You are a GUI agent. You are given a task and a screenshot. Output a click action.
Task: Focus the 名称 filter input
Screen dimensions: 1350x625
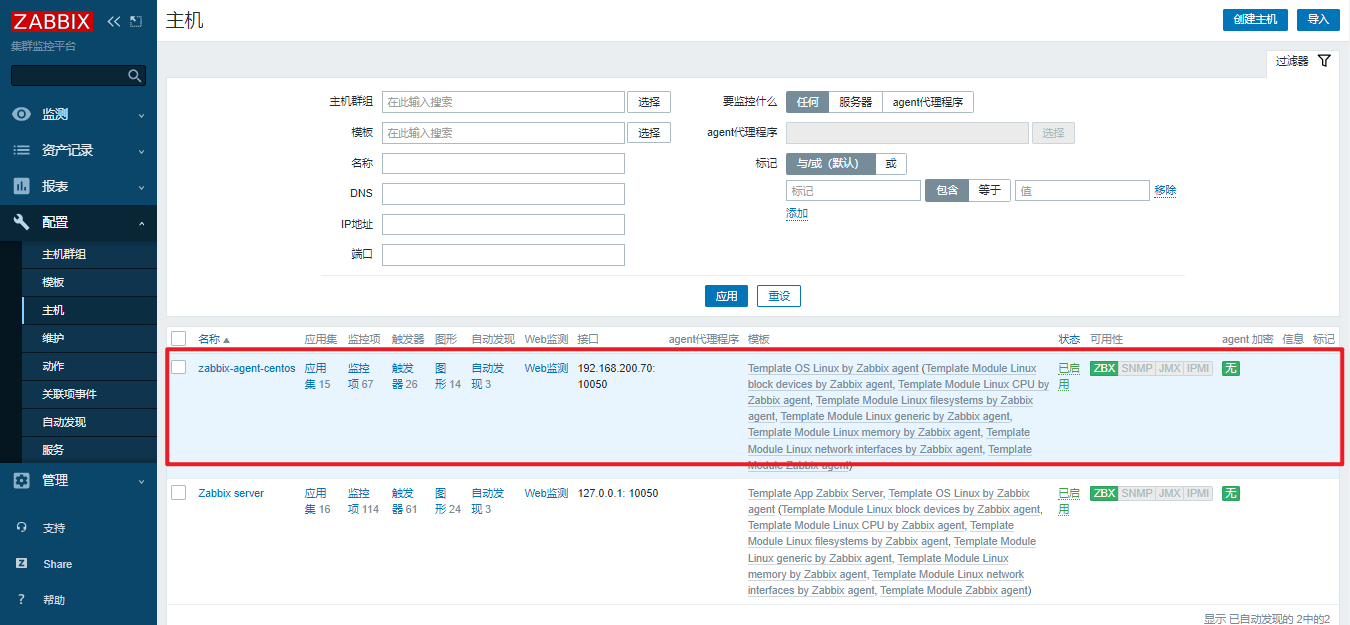503,163
